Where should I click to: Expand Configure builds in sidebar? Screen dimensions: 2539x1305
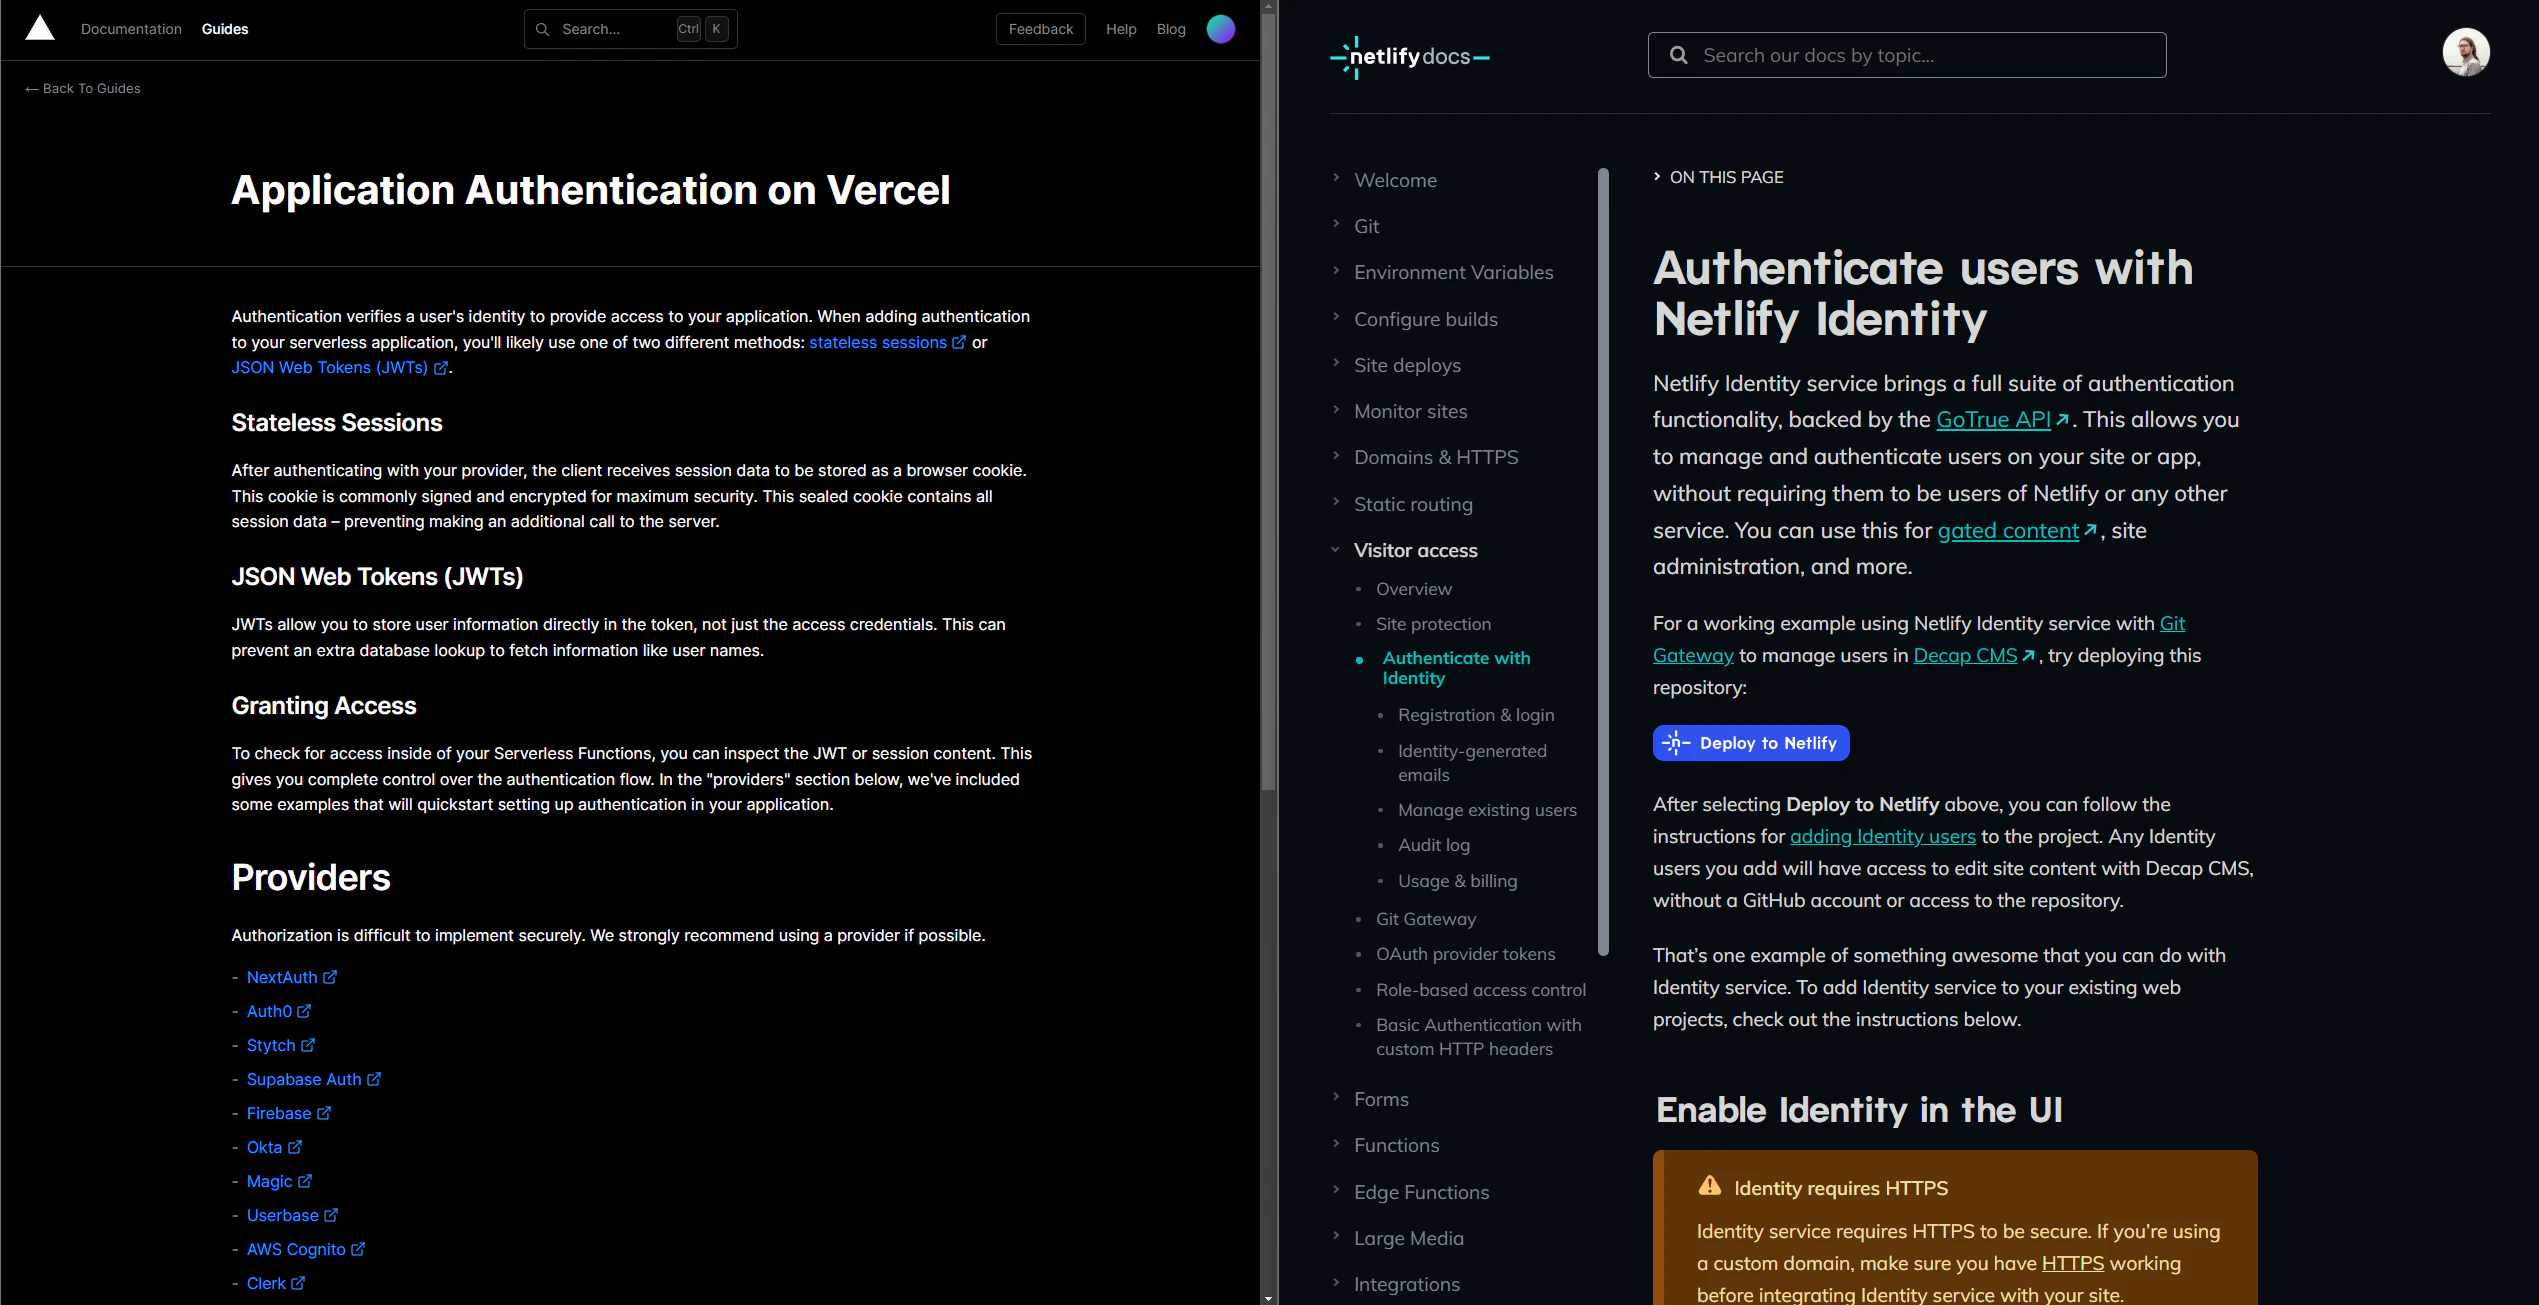point(1336,317)
